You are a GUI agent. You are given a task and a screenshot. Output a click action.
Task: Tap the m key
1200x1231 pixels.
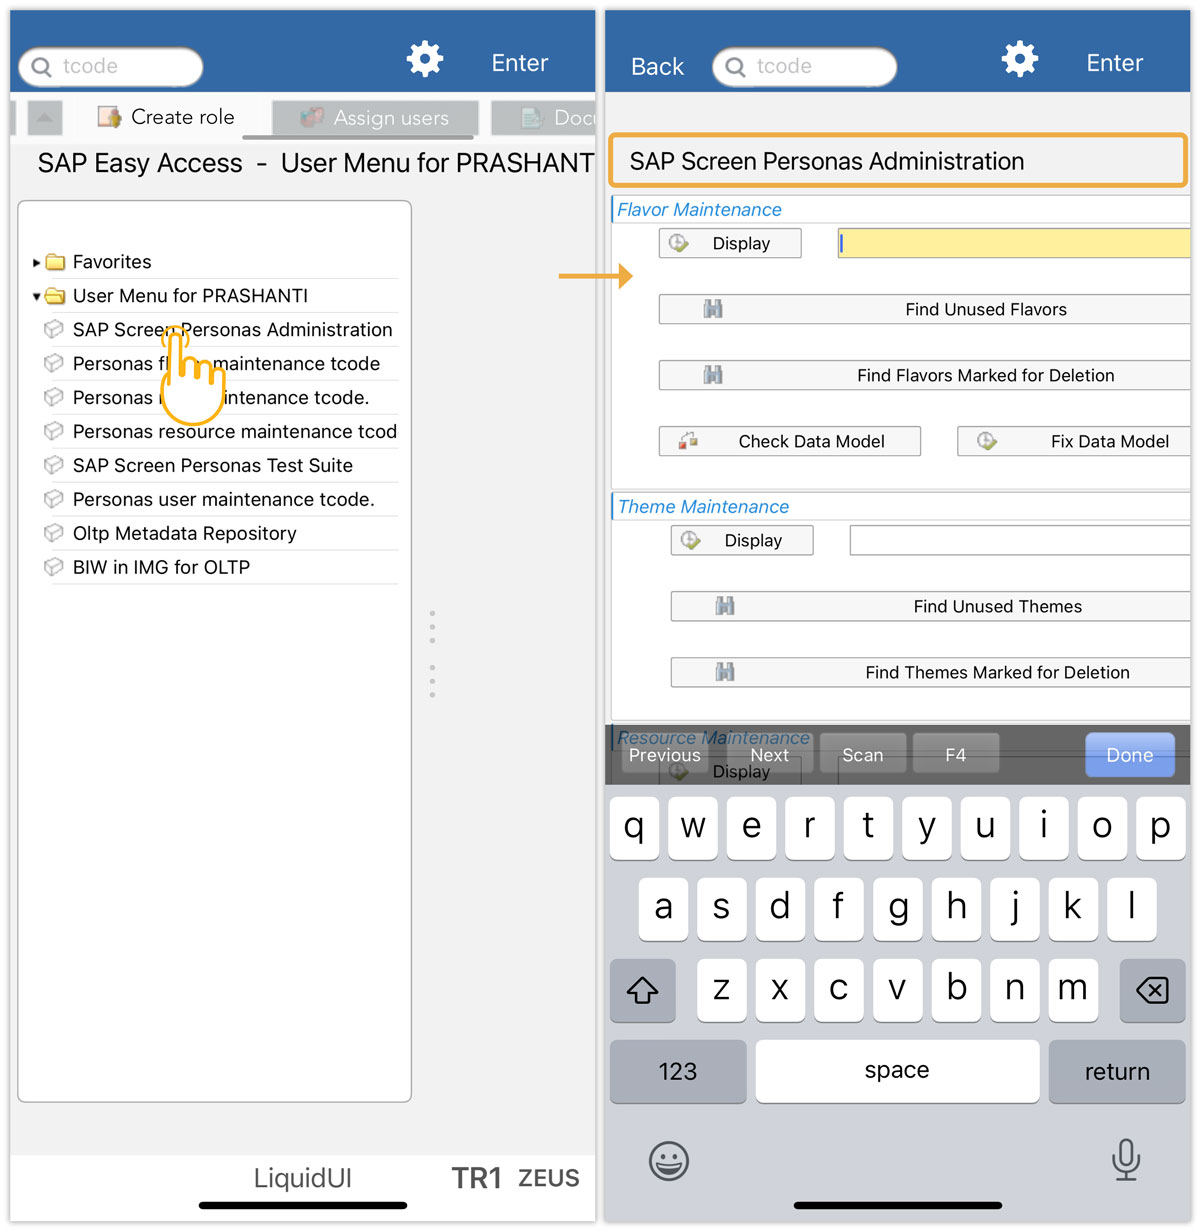pyautogui.click(x=1073, y=990)
